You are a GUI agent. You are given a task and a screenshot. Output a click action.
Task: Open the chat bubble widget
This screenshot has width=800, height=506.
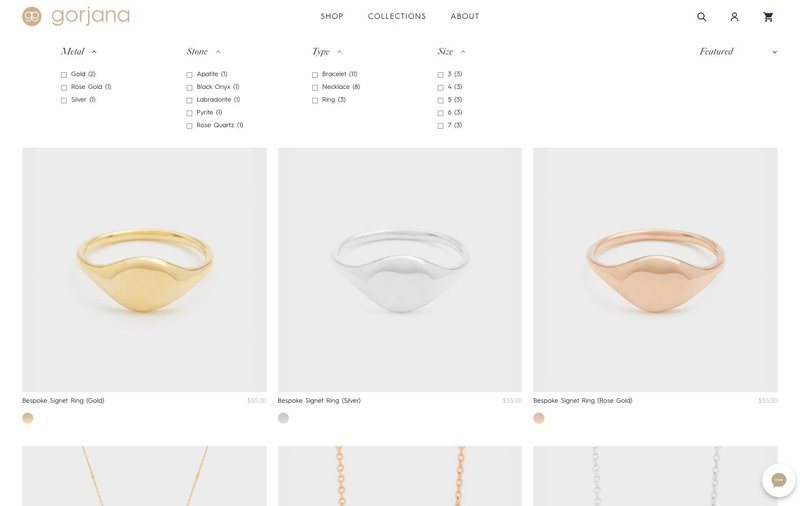click(x=779, y=480)
